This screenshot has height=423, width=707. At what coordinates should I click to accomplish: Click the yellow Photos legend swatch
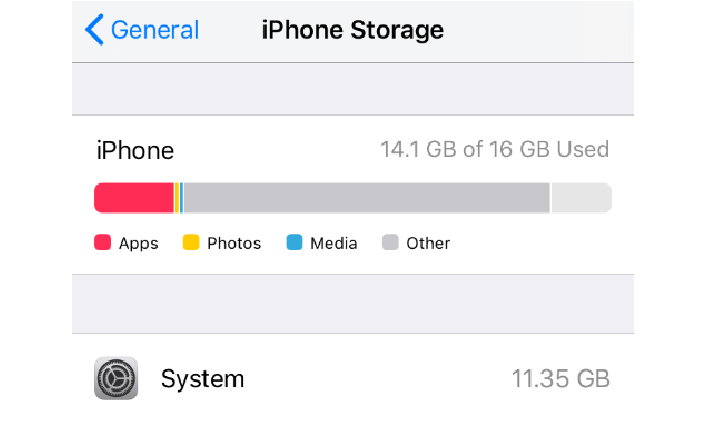coord(191,243)
